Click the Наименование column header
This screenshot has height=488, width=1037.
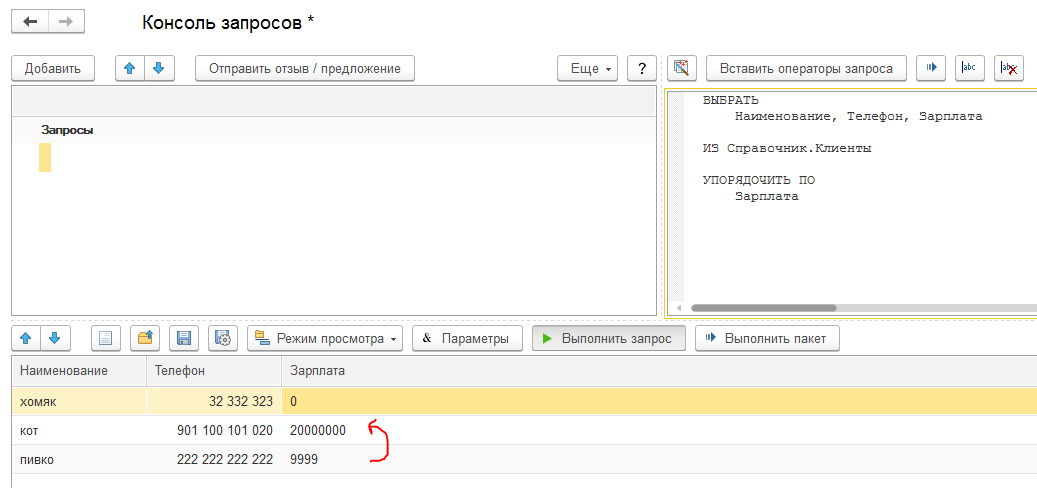pyautogui.click(x=79, y=372)
